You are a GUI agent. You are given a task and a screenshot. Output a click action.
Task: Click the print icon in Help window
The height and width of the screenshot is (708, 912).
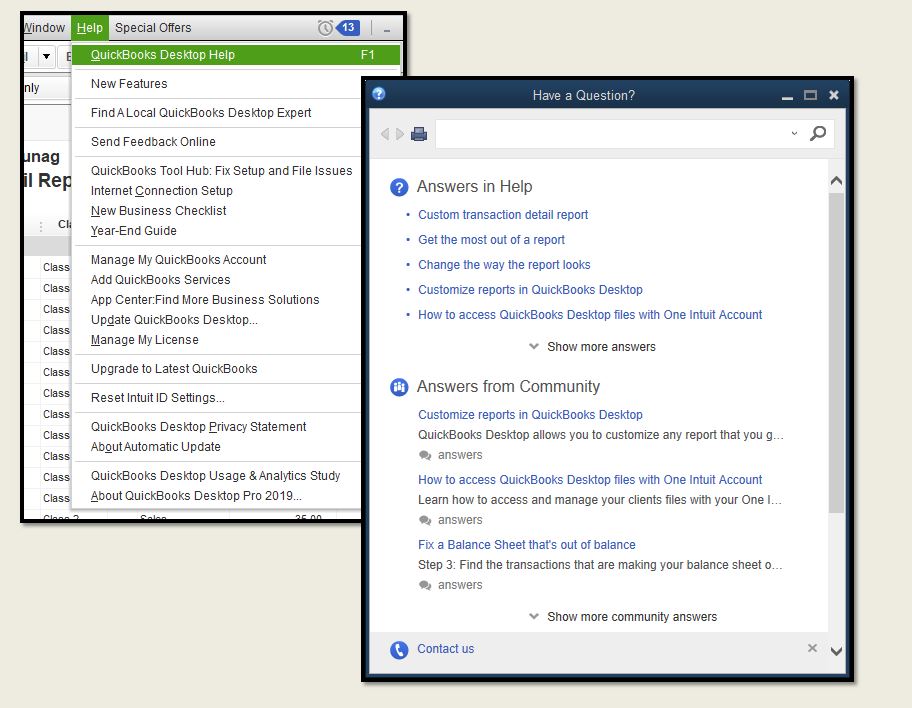click(419, 134)
